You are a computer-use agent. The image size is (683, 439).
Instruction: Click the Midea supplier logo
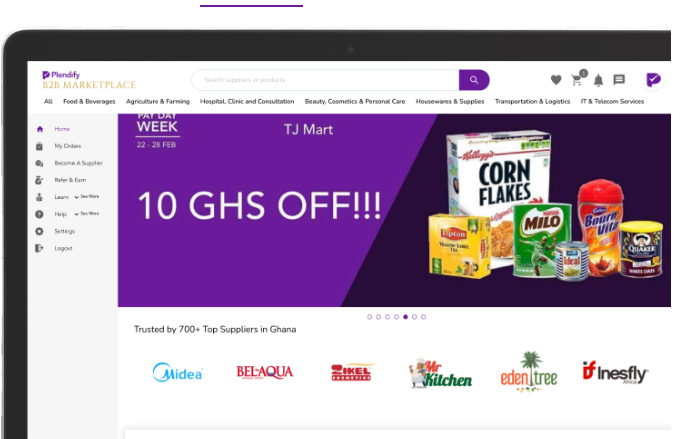[178, 373]
